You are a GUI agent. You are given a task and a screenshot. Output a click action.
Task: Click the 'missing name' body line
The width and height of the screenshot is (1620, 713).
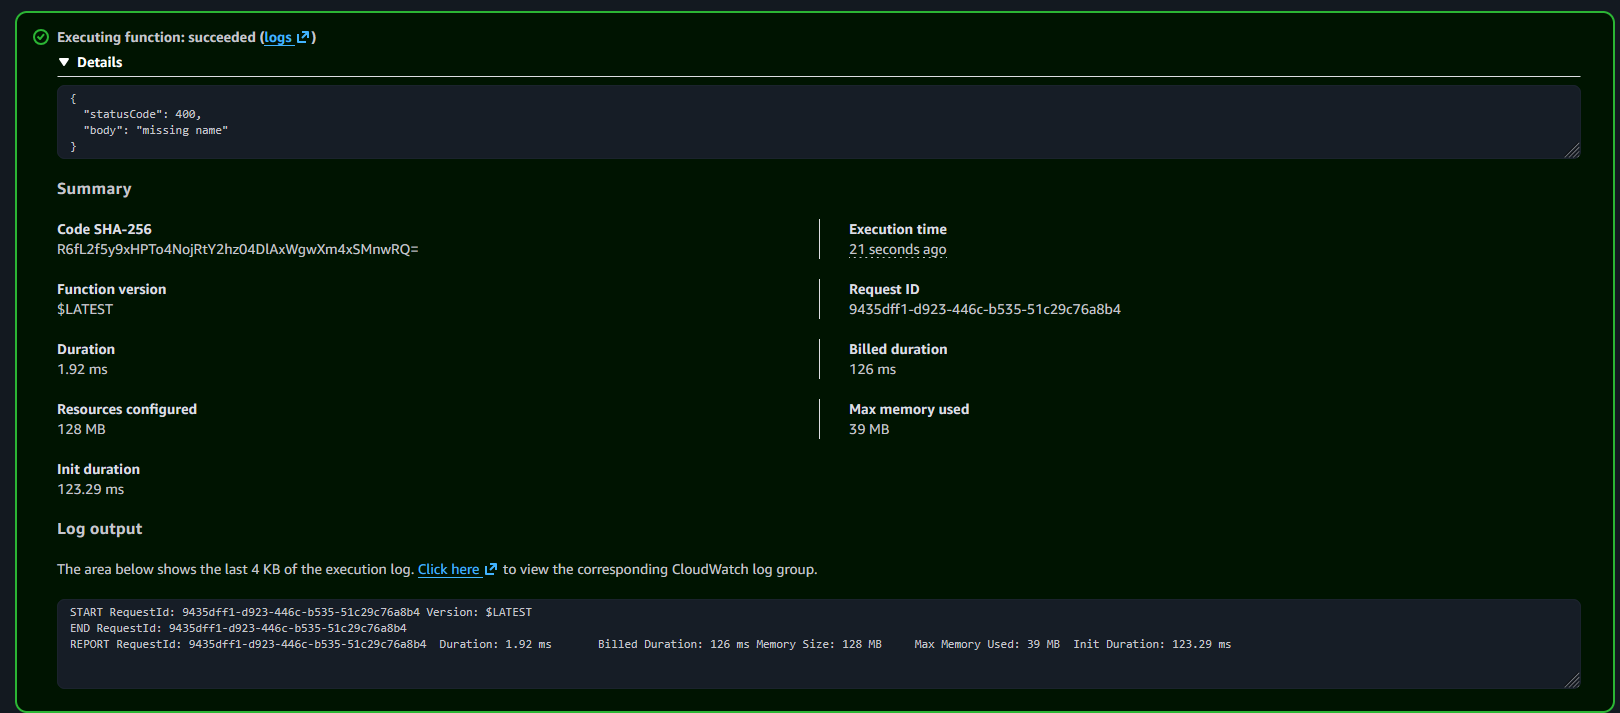(155, 130)
